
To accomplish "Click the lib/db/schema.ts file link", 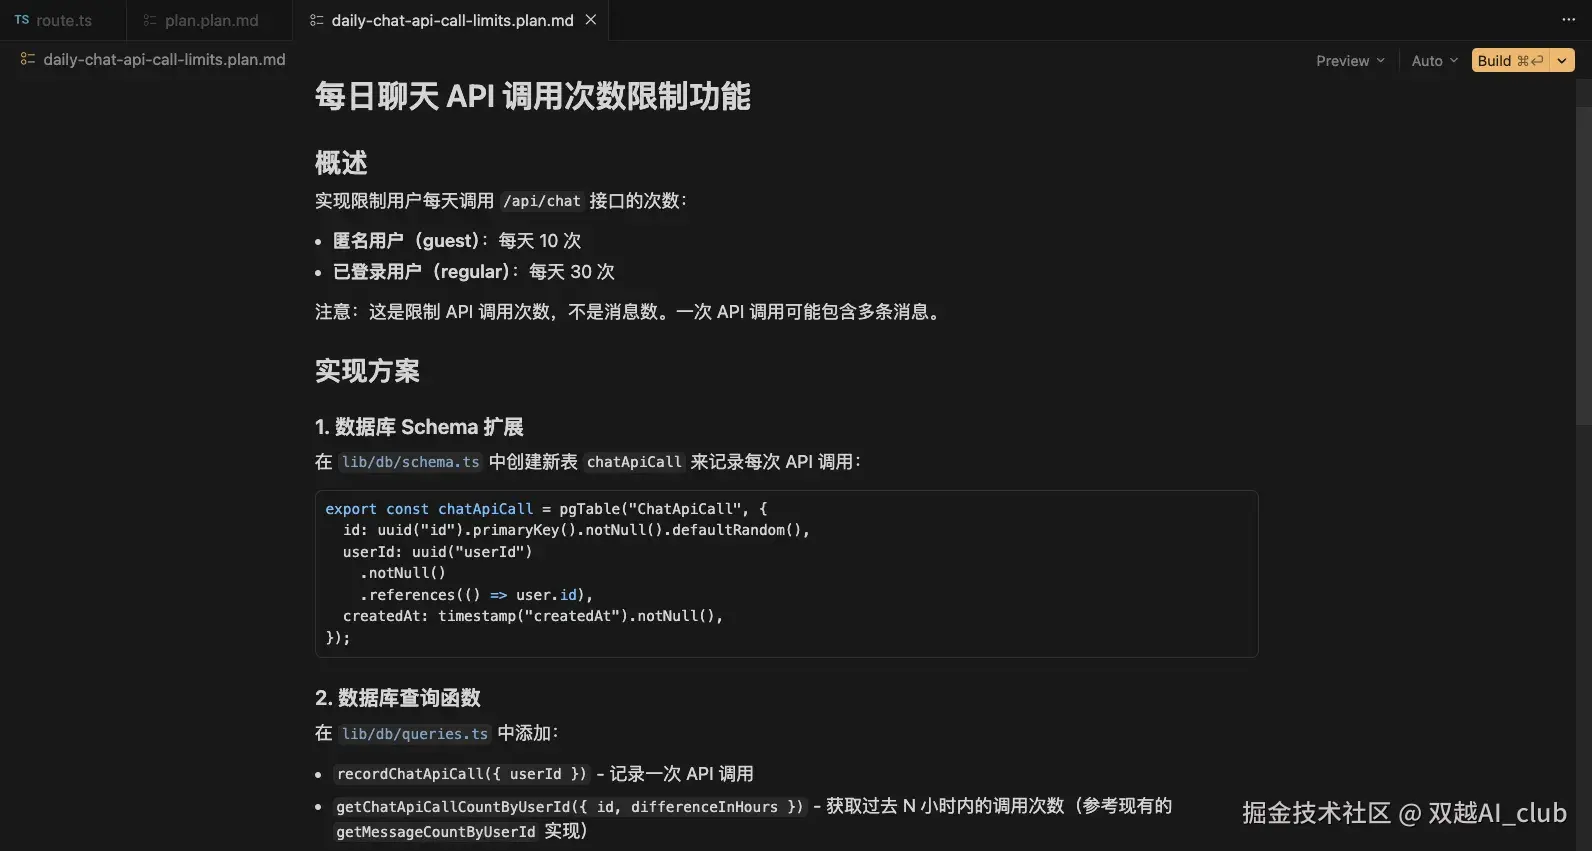I will click(410, 462).
